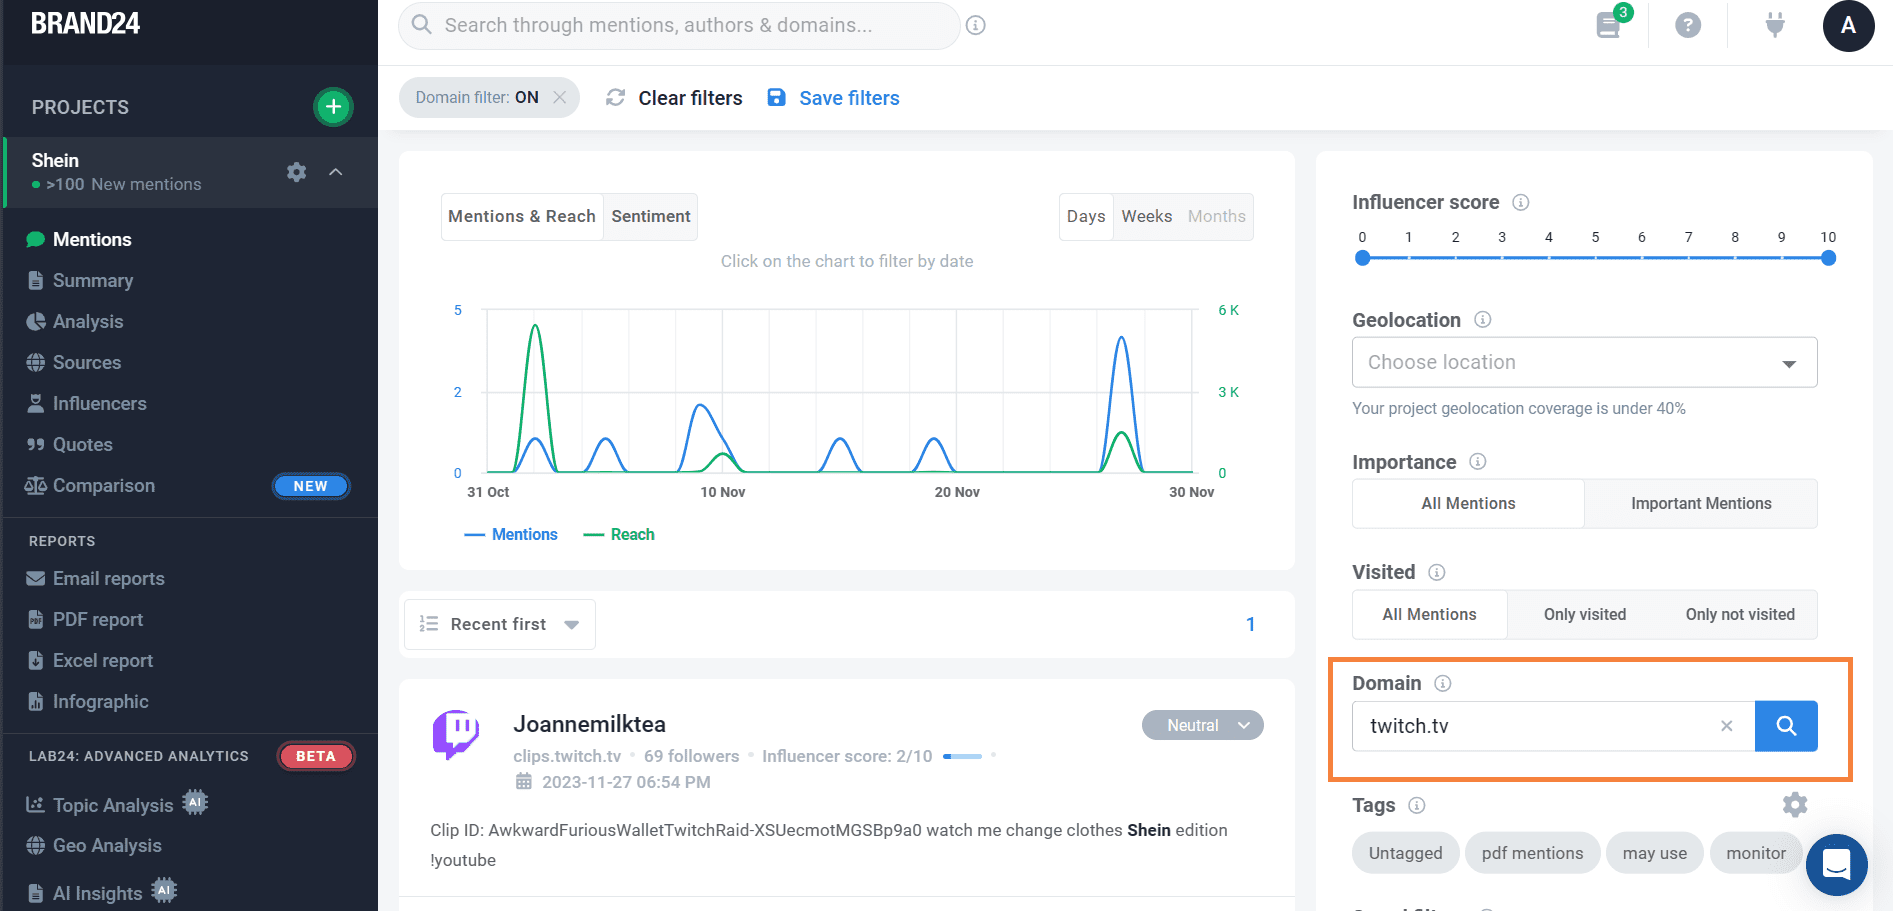This screenshot has height=911, width=1893.
Task: Click Clear filters
Action: 675,98
